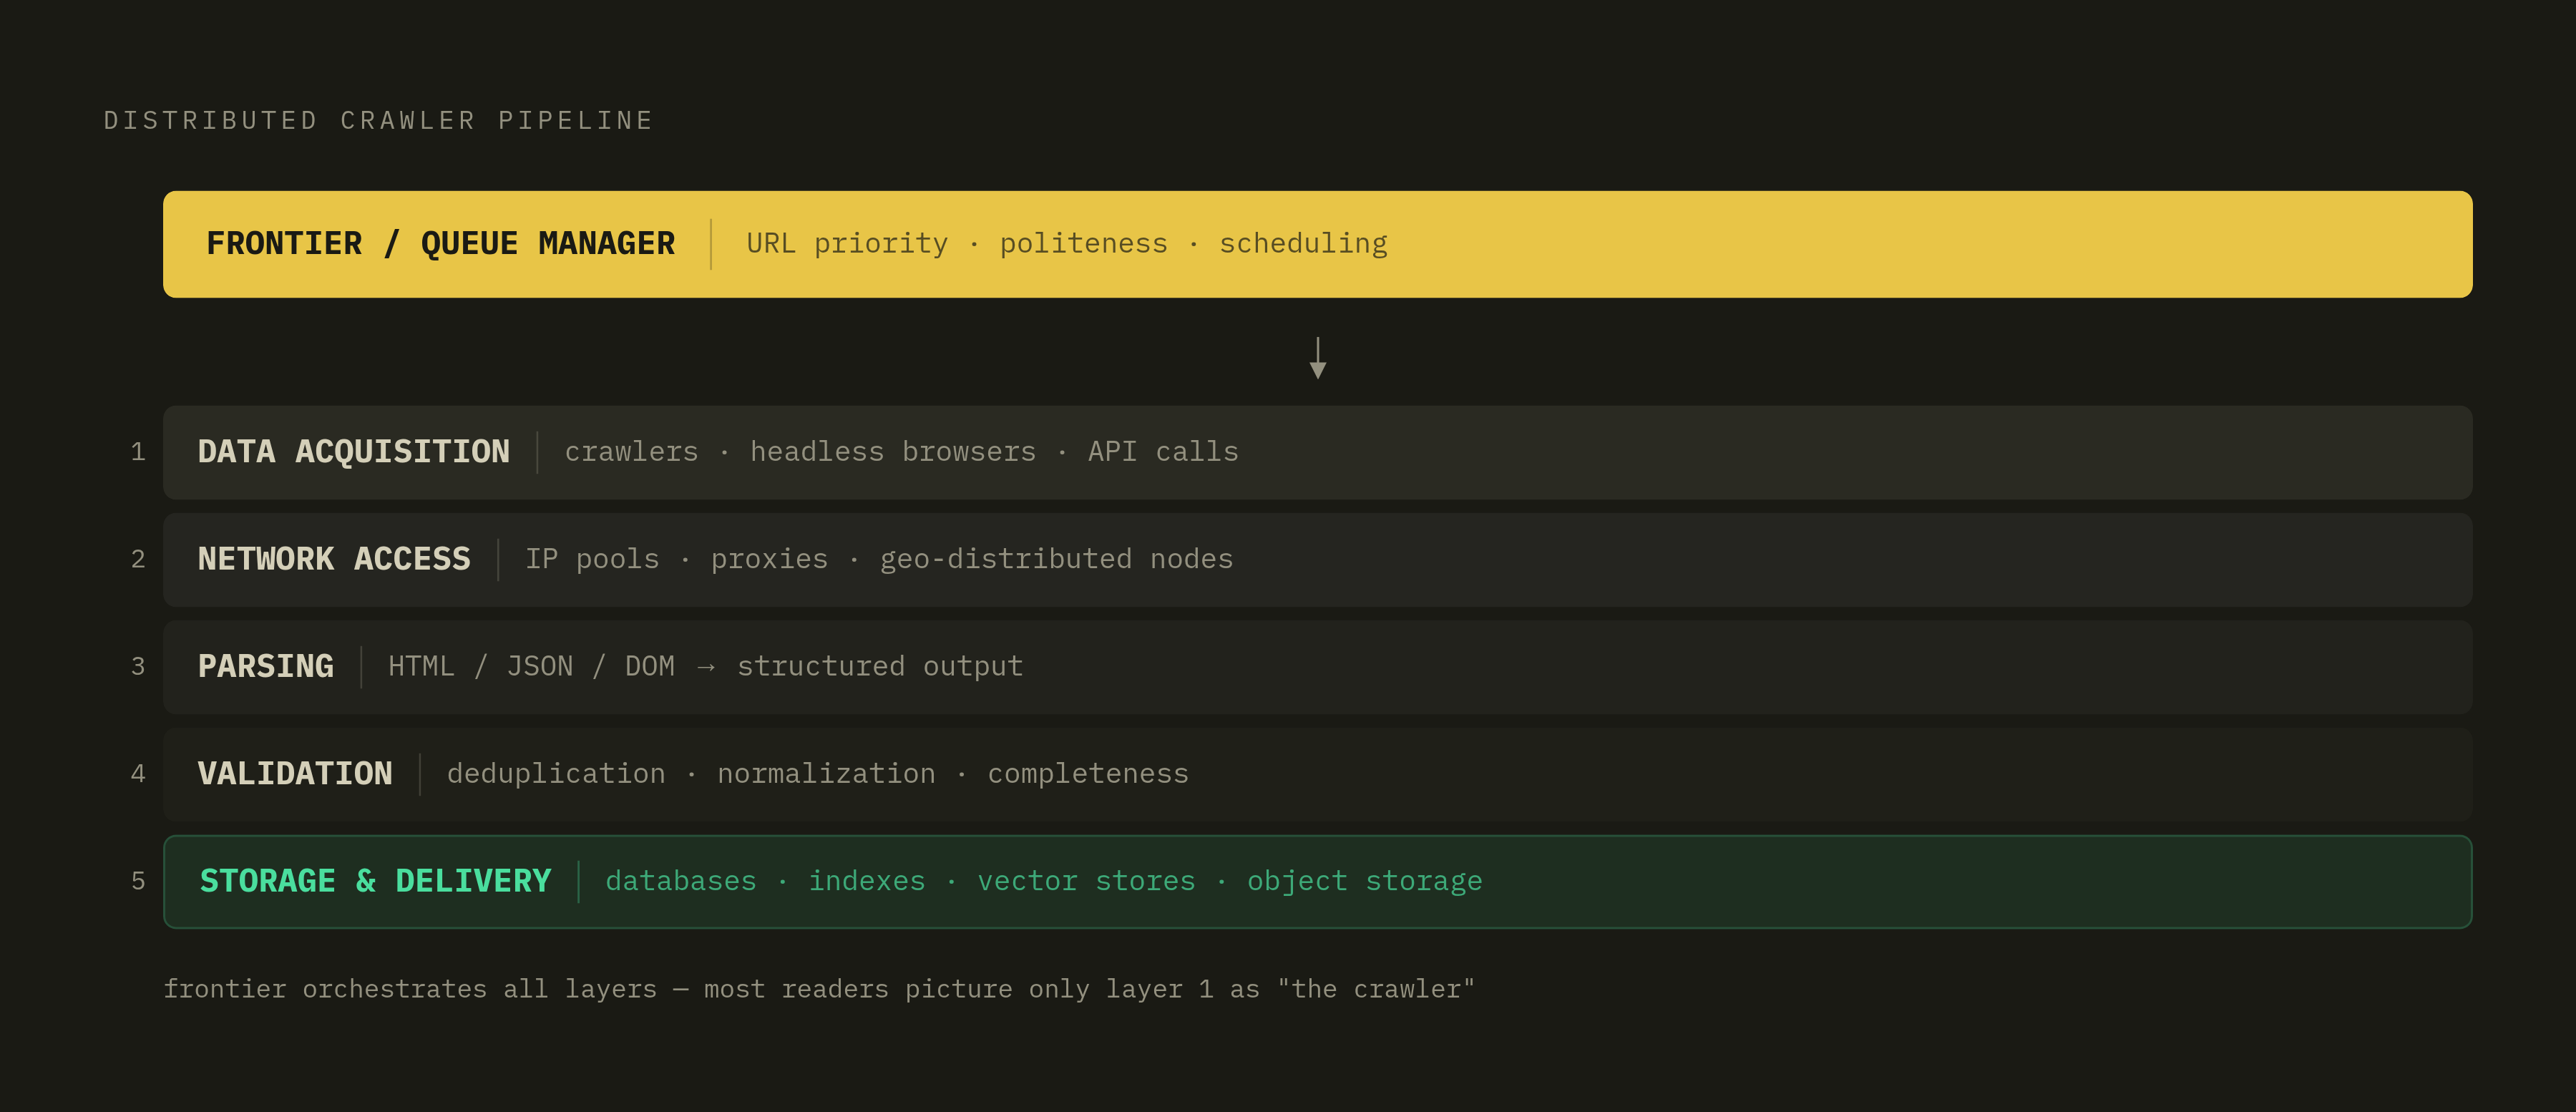Click layer number 3 beside Parsing
Viewport: 2576px width, 1112px height.
[138, 666]
